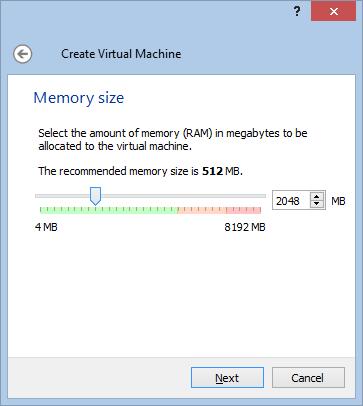This screenshot has height=406, width=363.
Task: Click the 4 MB minimum label
Action: [46, 227]
